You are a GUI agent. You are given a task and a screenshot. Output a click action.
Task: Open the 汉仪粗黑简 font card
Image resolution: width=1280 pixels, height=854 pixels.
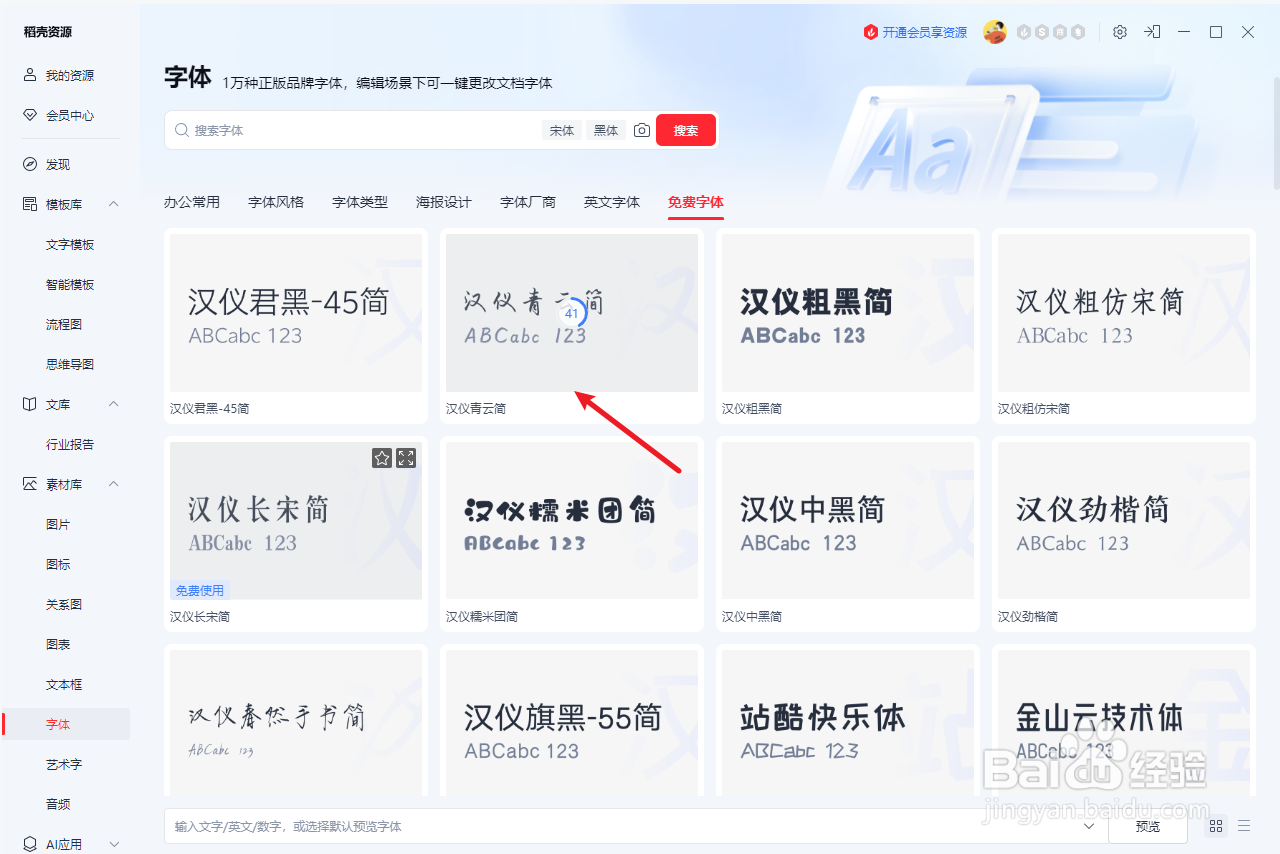pos(848,326)
